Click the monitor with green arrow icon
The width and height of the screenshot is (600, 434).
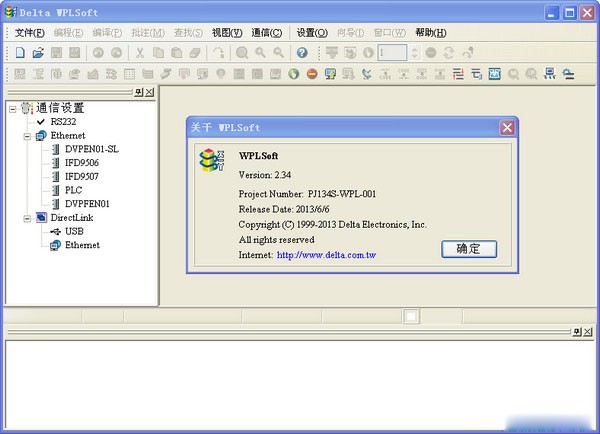point(330,73)
